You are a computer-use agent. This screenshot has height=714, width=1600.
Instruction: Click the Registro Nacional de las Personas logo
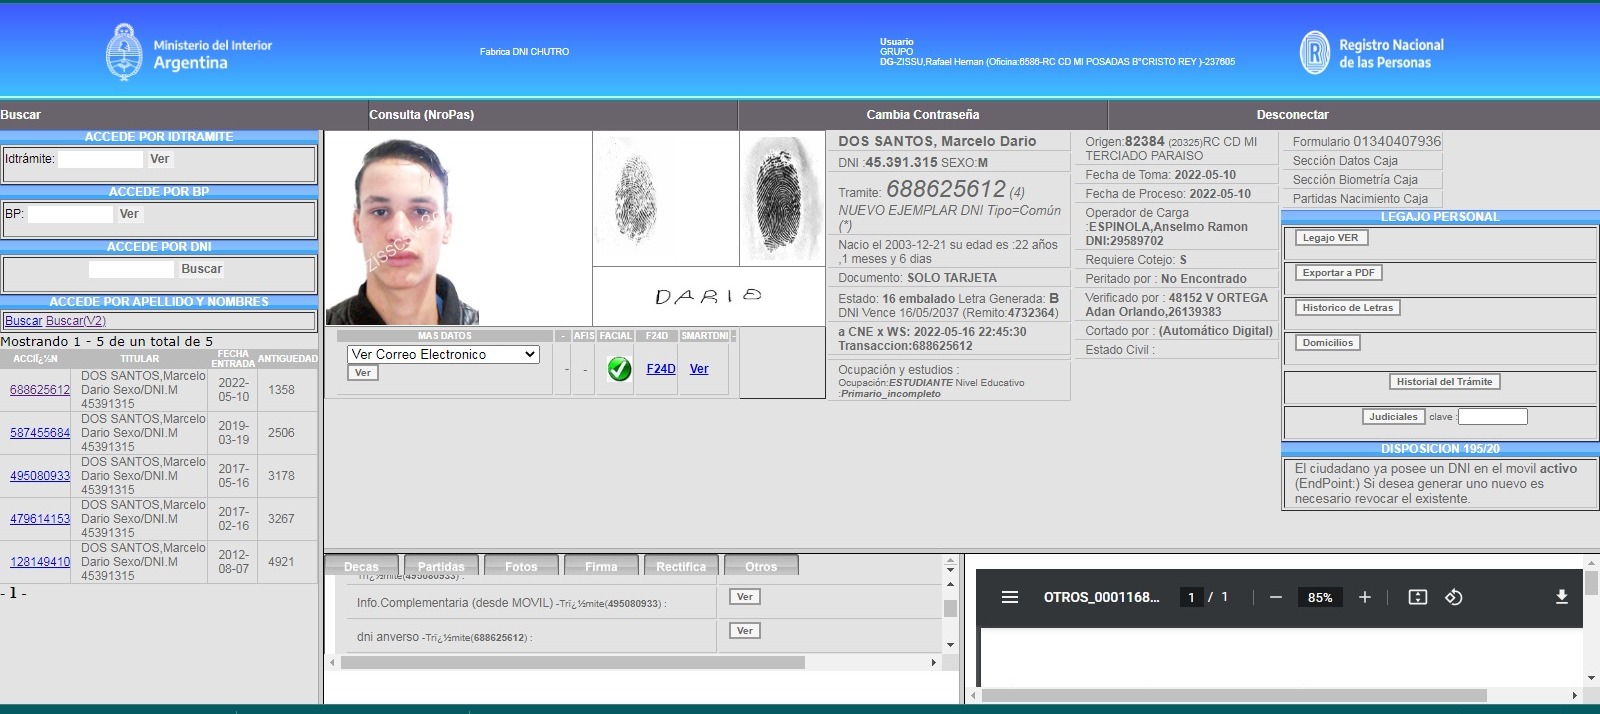coord(1371,53)
